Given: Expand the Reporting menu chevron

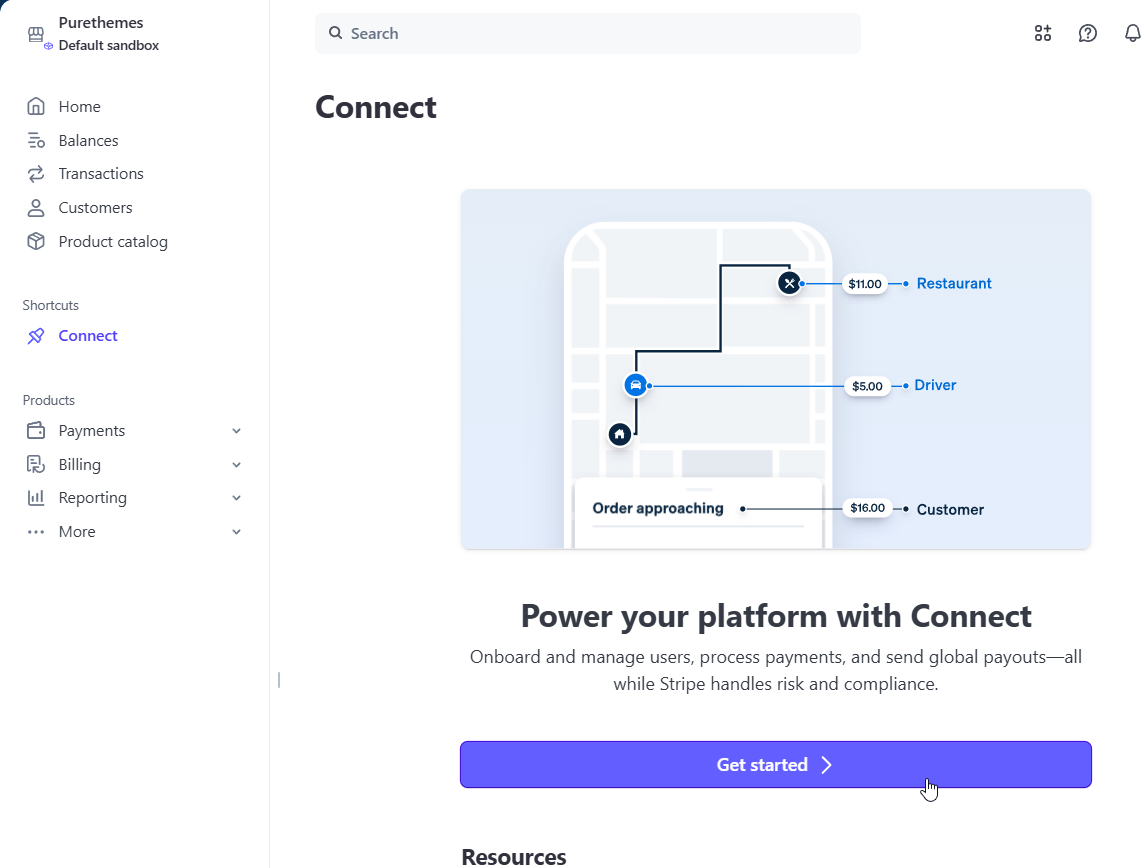Looking at the screenshot, I should 237,498.
